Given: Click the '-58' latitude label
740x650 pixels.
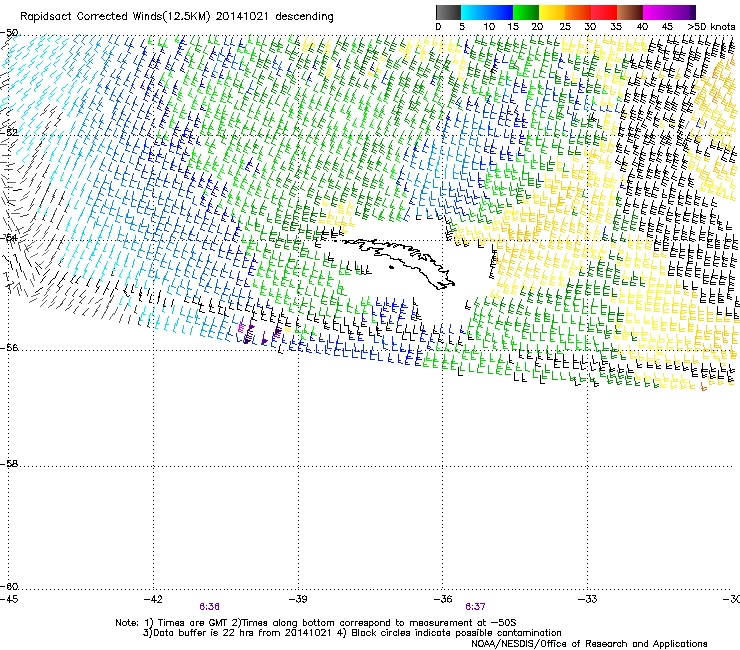Looking at the screenshot, I should pos(9,464).
